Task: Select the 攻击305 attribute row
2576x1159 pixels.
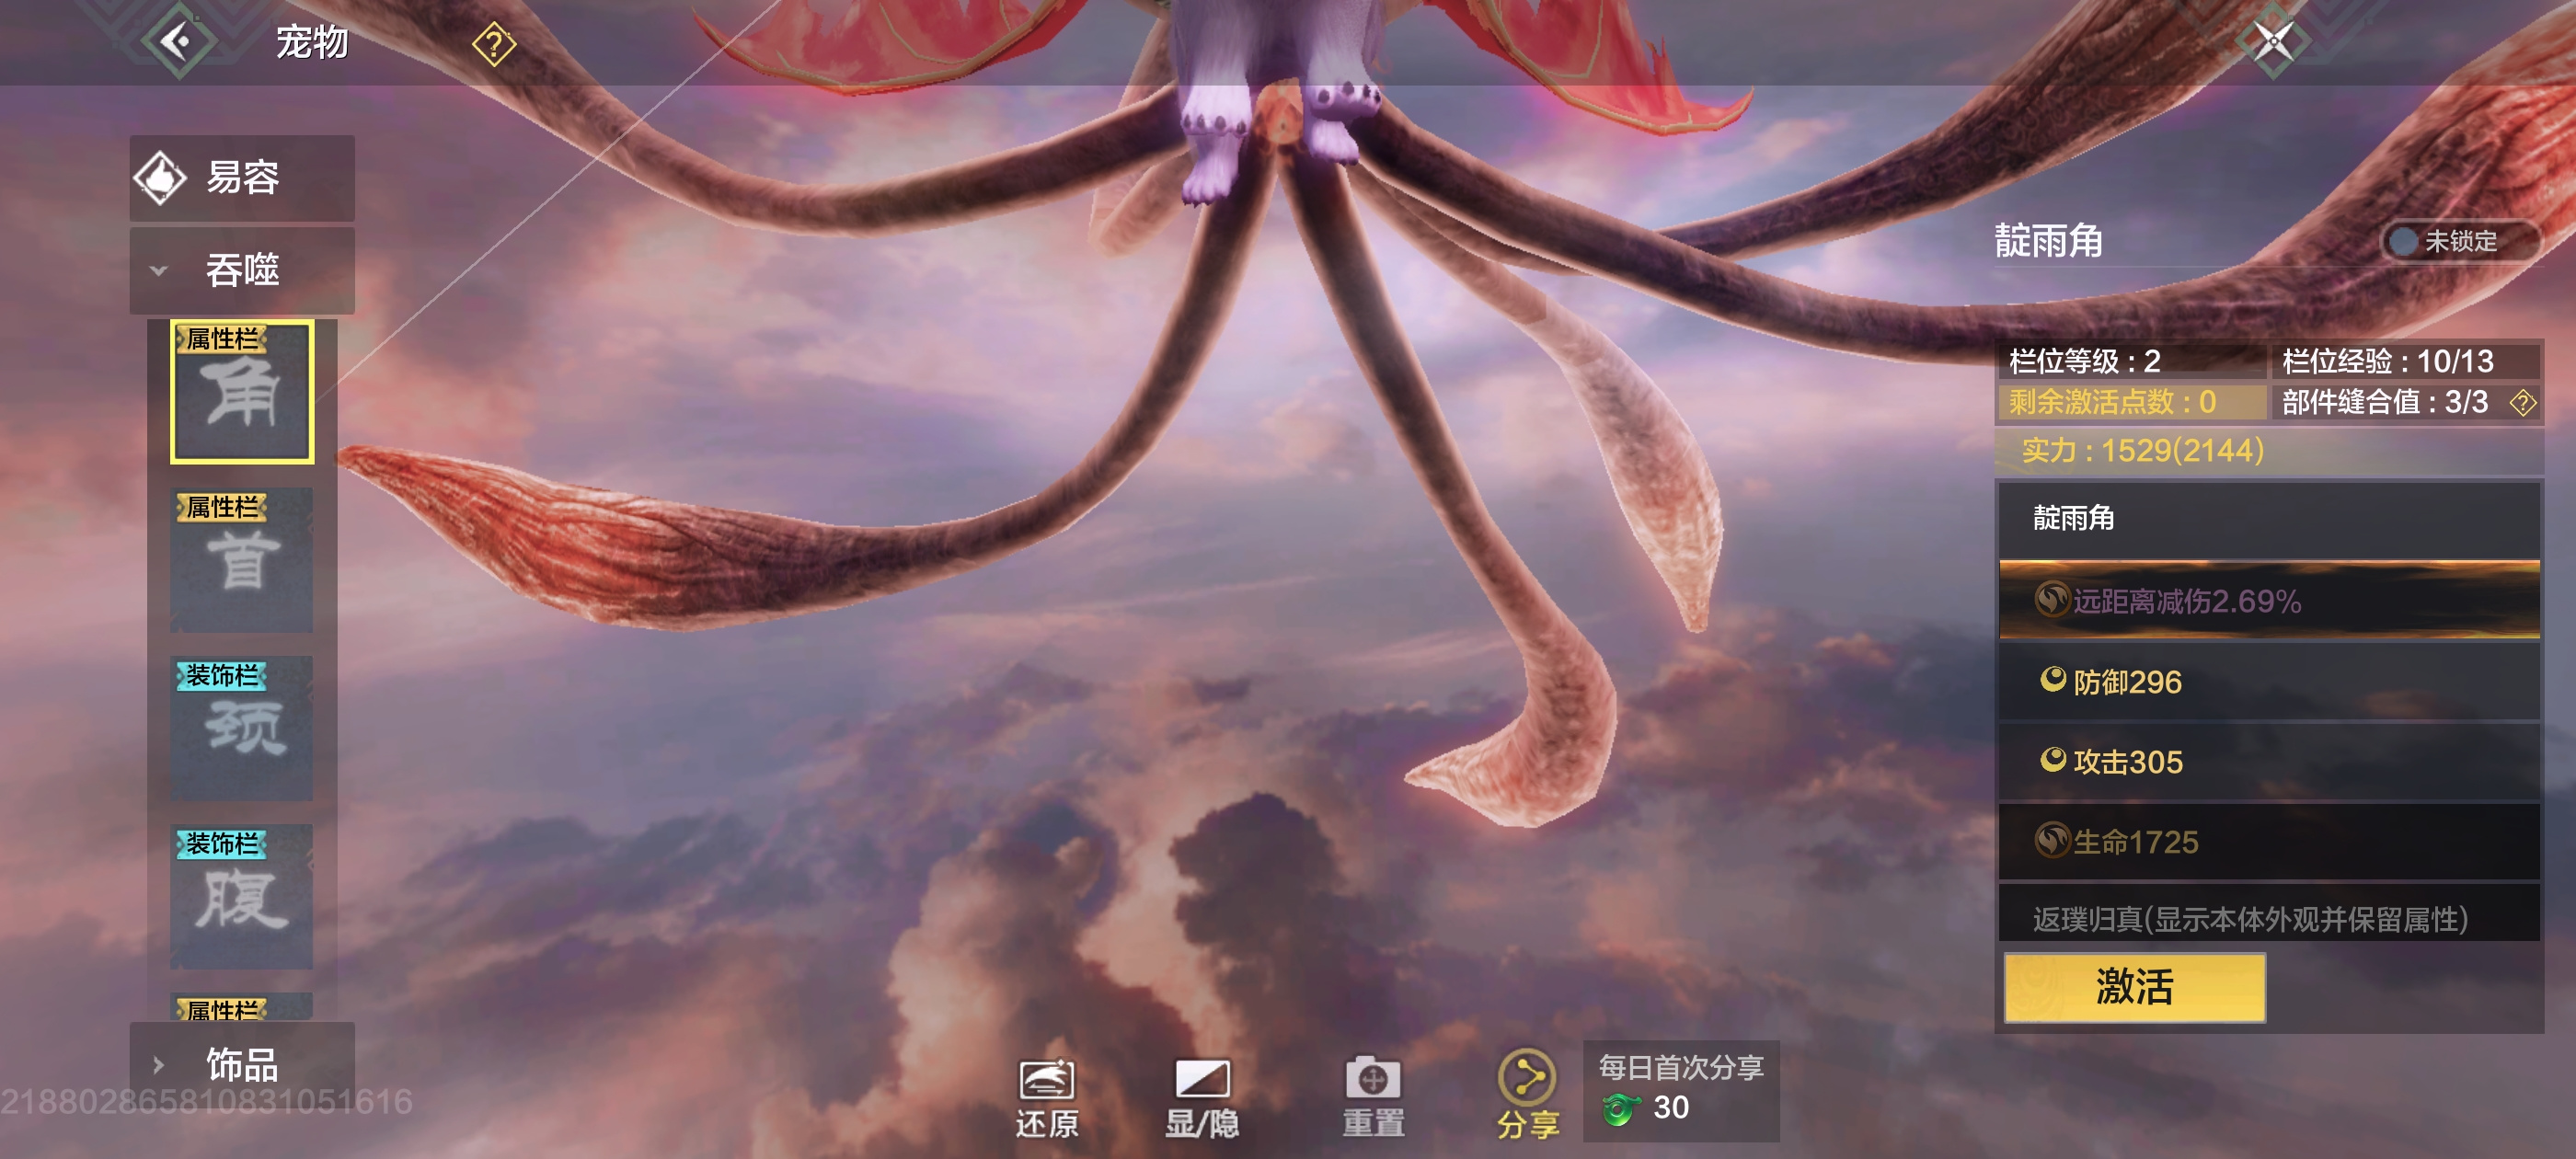Action: click(2269, 762)
